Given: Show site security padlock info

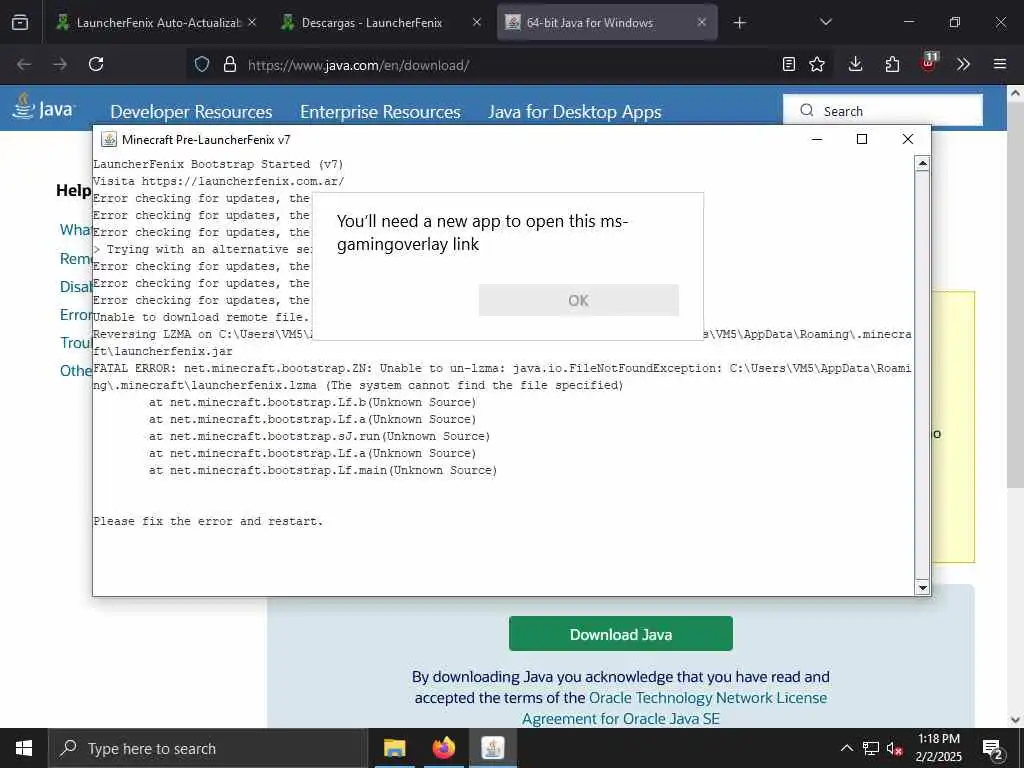Looking at the screenshot, I should point(230,64).
